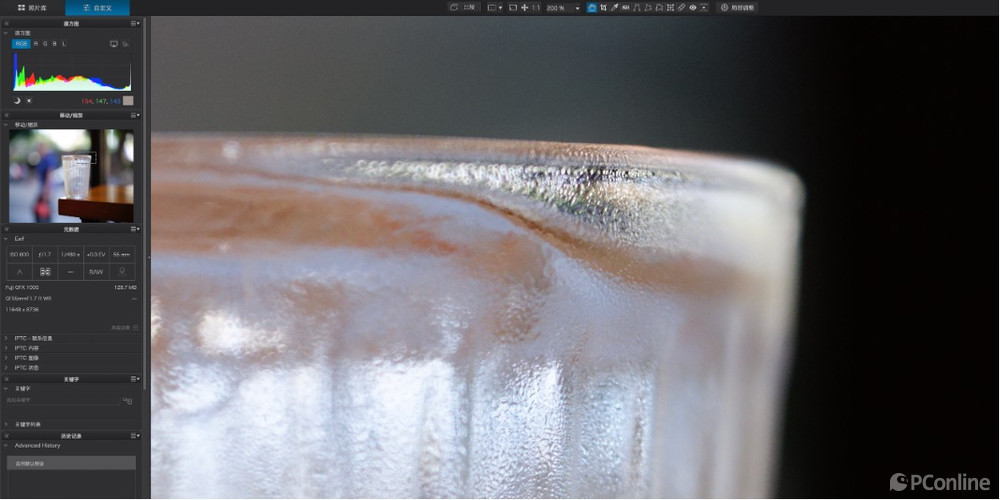This screenshot has height=500, width=1000.
Task: Toggle the red-eye/eye tool icon
Action: 693,8
